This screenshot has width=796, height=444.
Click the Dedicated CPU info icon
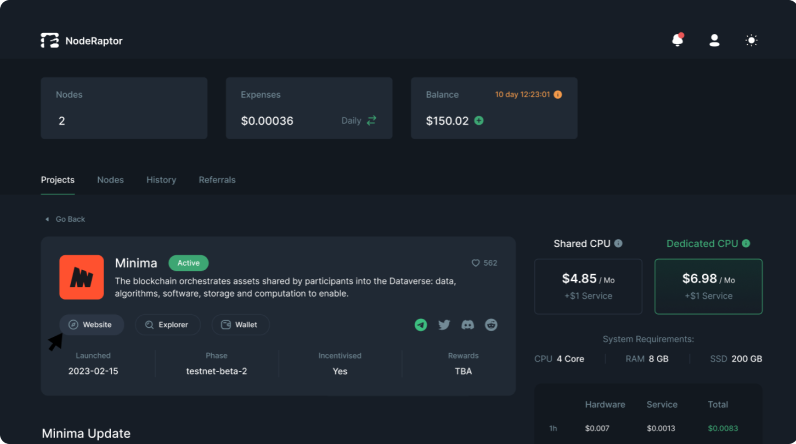click(746, 243)
